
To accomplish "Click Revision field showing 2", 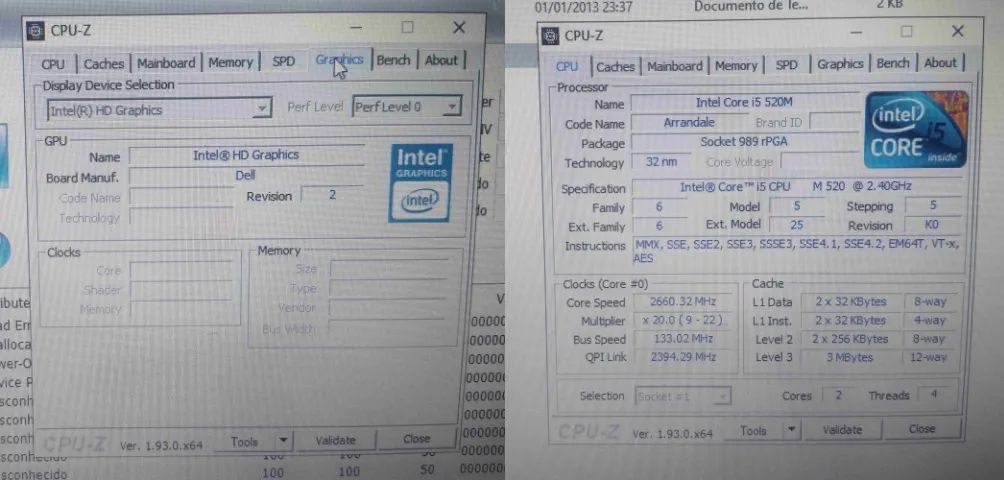I will click(x=332, y=195).
